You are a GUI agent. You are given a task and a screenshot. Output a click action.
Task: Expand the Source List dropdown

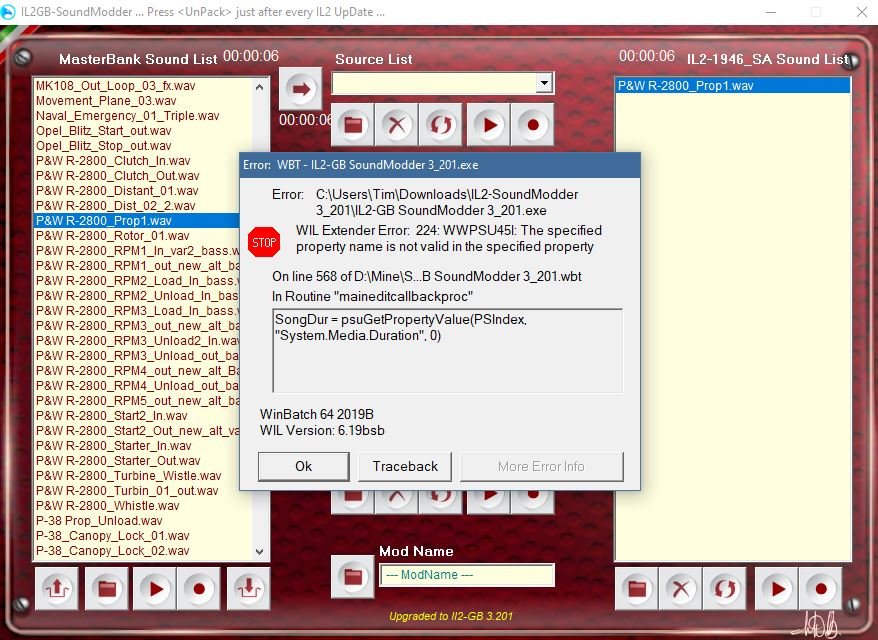tap(544, 83)
